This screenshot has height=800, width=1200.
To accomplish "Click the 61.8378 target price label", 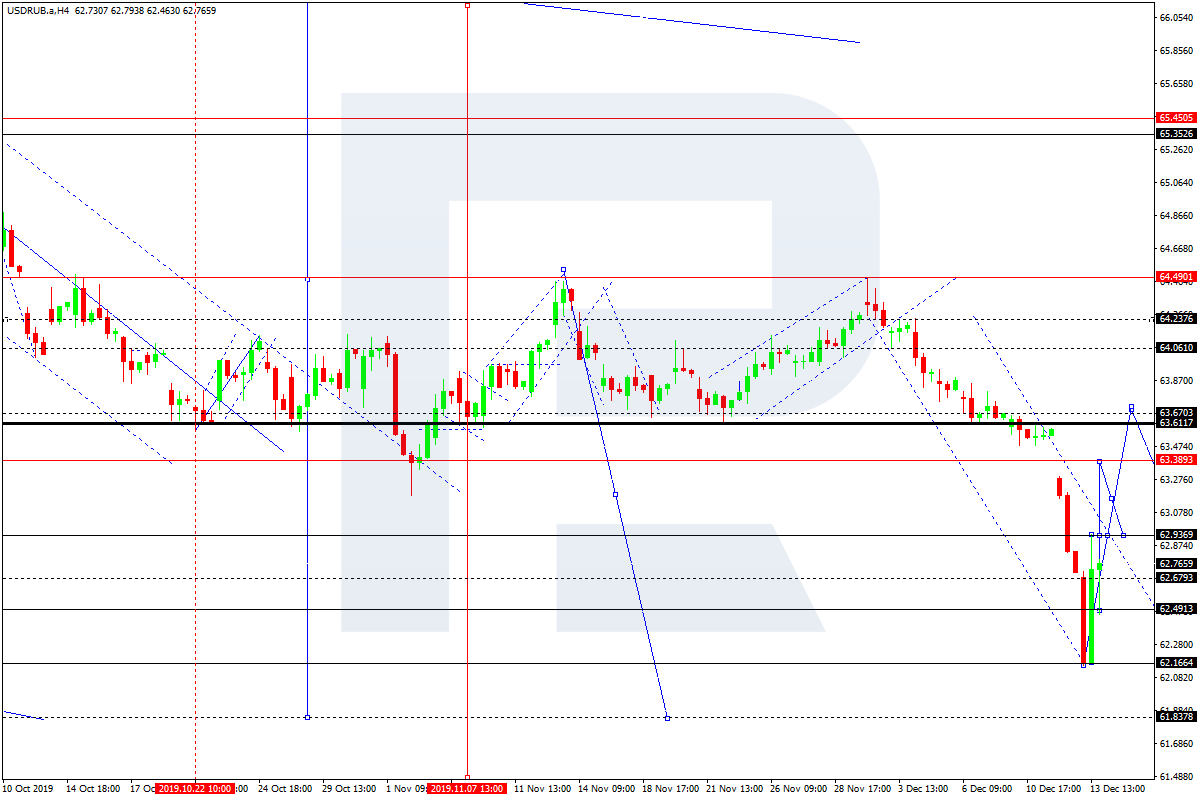I will [1175, 717].
